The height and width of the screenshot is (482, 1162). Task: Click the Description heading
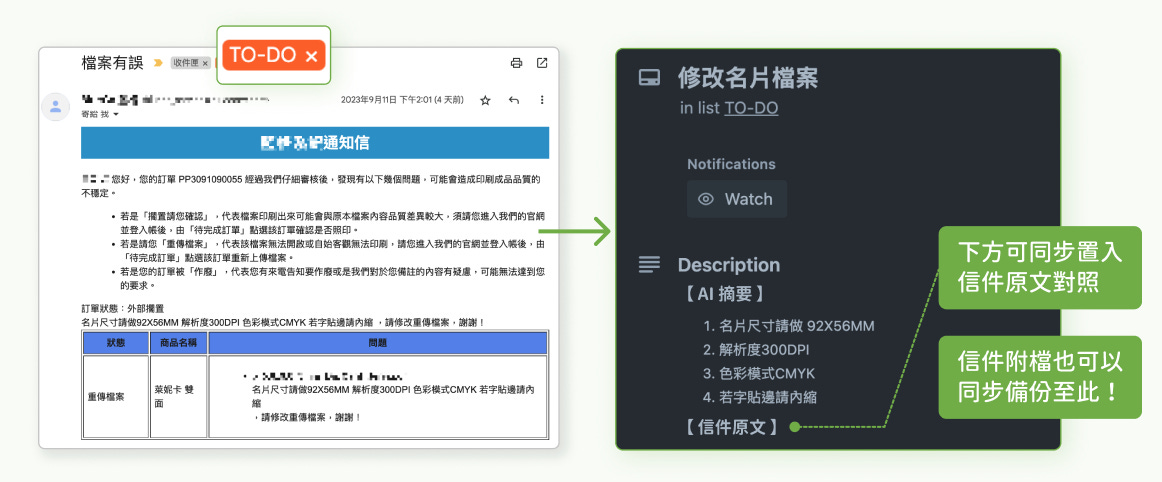728,265
